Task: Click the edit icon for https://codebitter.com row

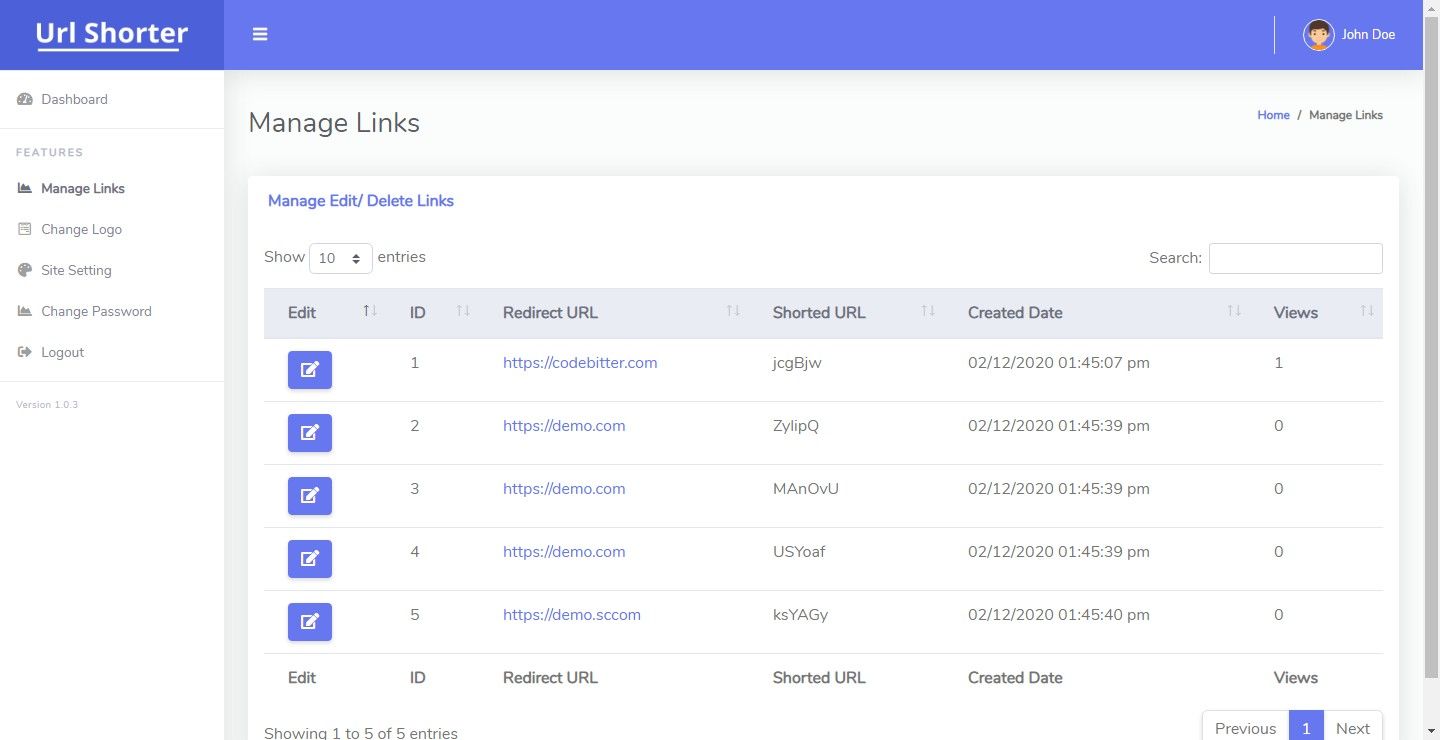Action: coord(310,370)
